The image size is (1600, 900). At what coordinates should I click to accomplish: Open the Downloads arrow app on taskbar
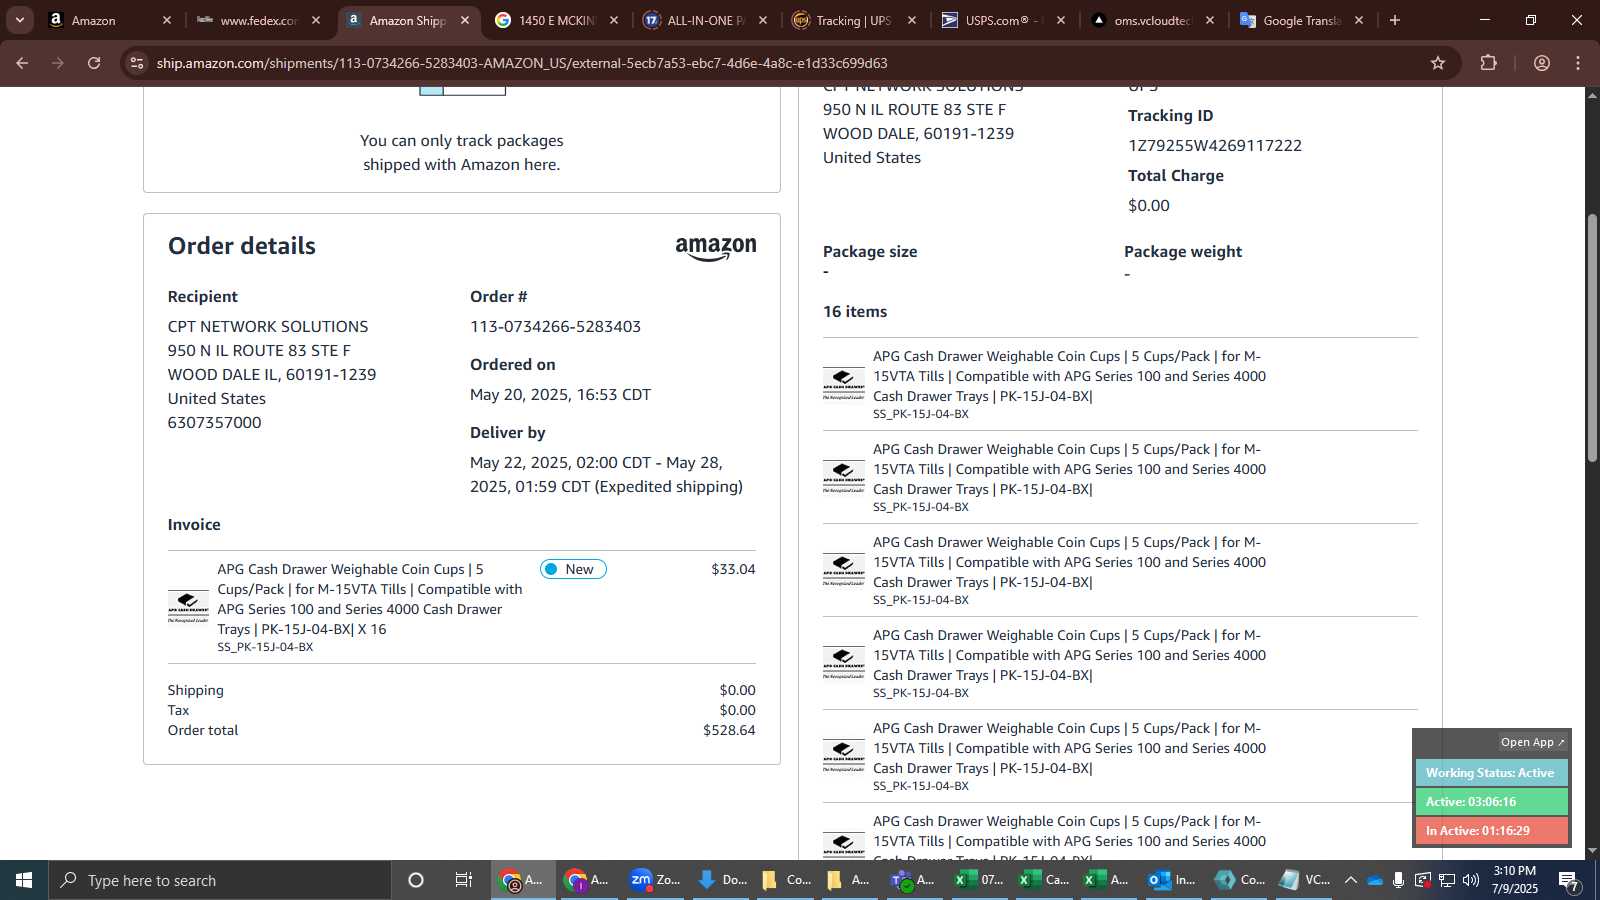[x=721, y=880]
